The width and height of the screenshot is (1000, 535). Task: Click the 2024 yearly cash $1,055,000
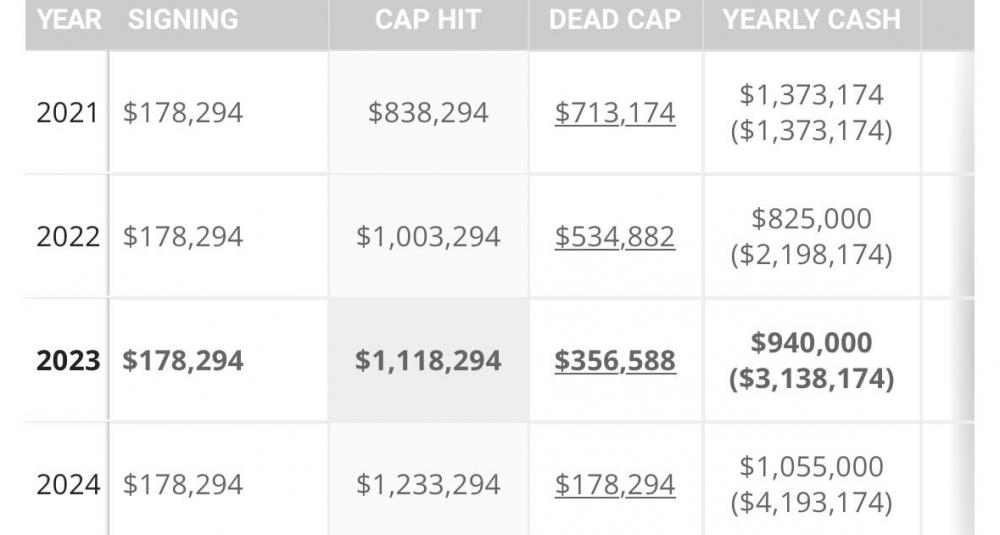pos(811,467)
